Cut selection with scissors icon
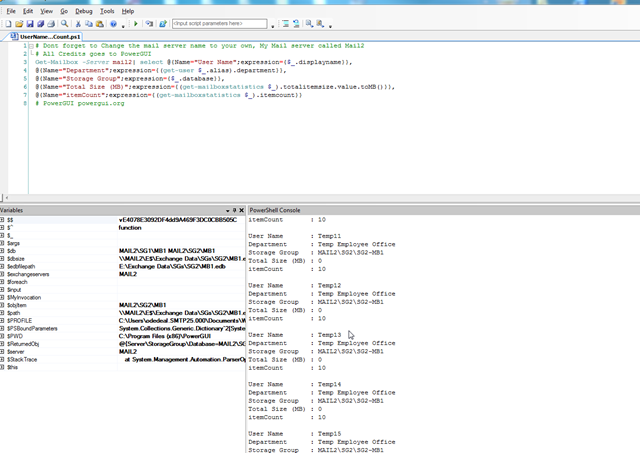Viewport: 640px width, 453px height. tap(78, 24)
